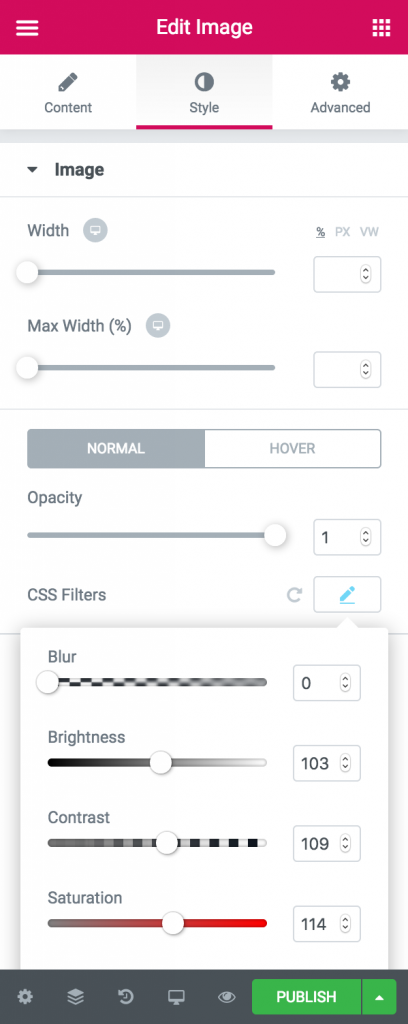408x1024 pixels.
Task: Click the PUBLISH button
Action: (306, 997)
